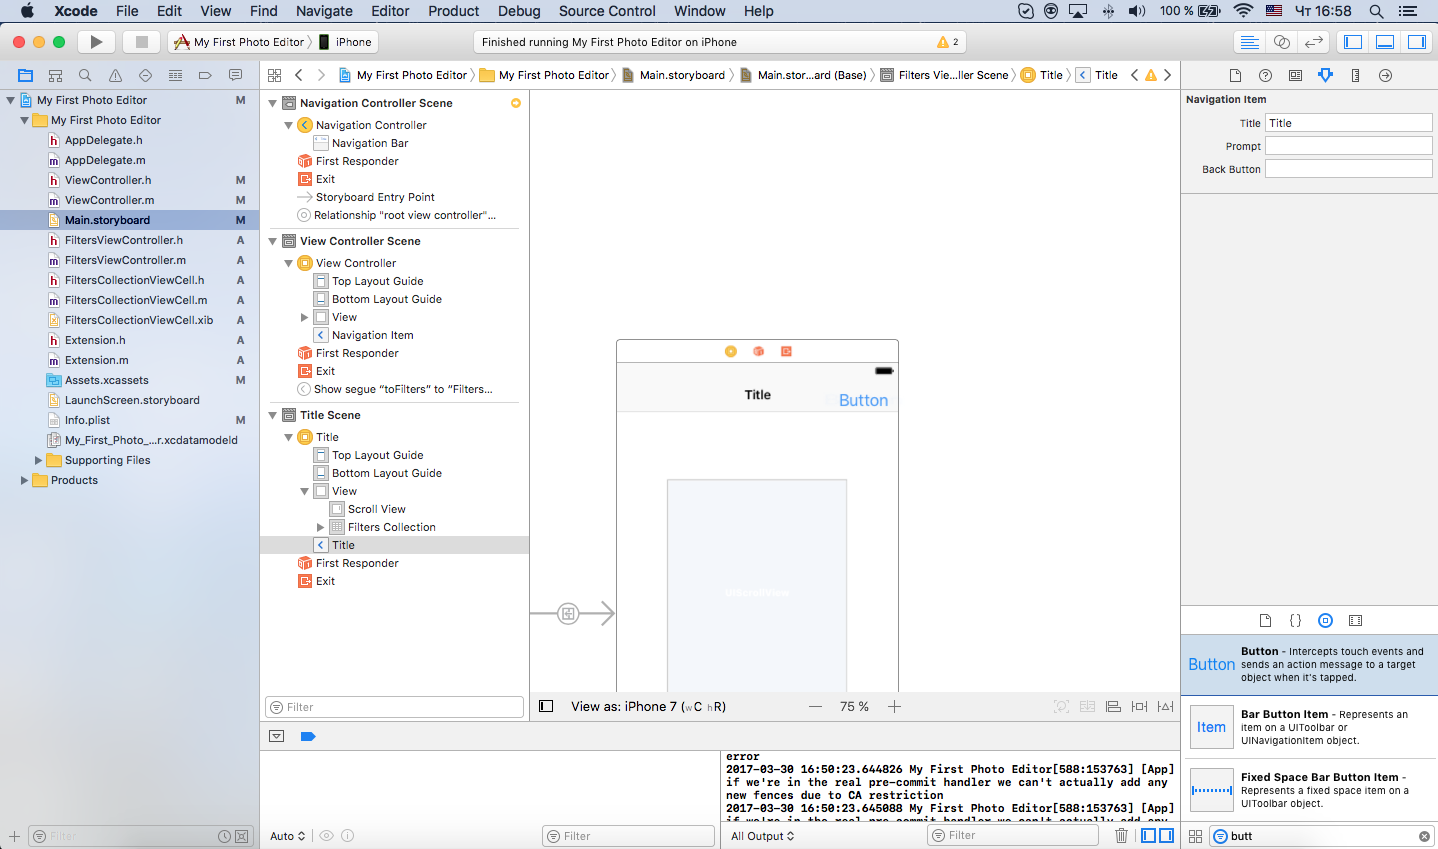Select the Button bar item on canvas
Screen dimensions: 1438x849
click(x=863, y=400)
